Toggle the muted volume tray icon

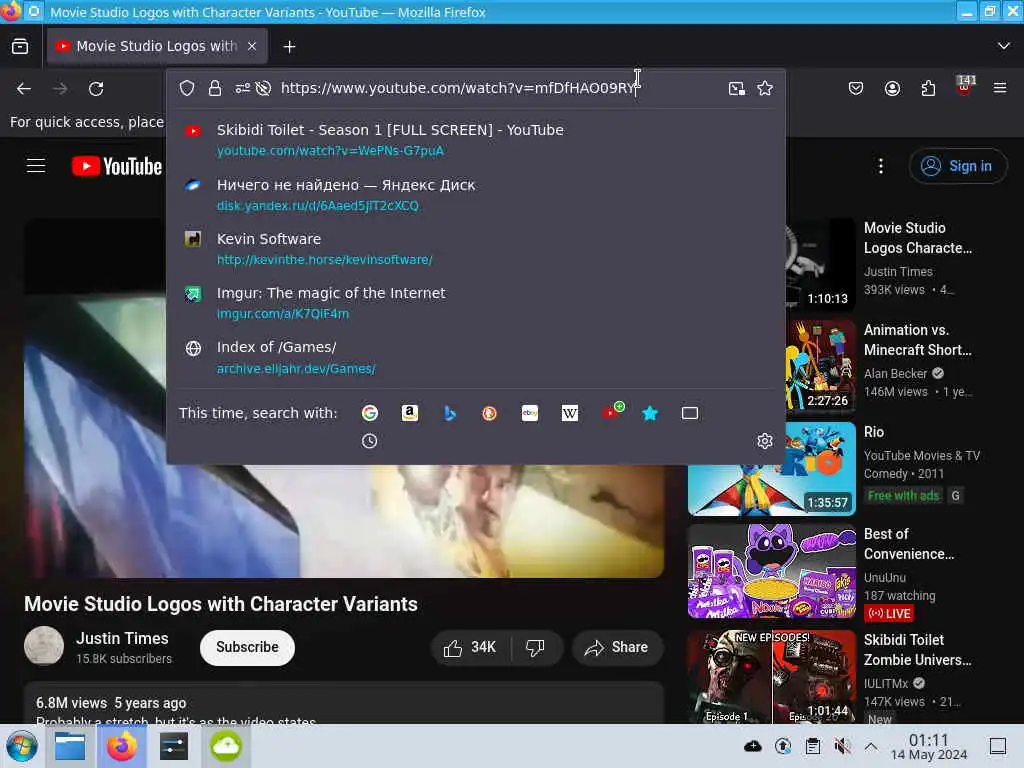click(x=842, y=746)
